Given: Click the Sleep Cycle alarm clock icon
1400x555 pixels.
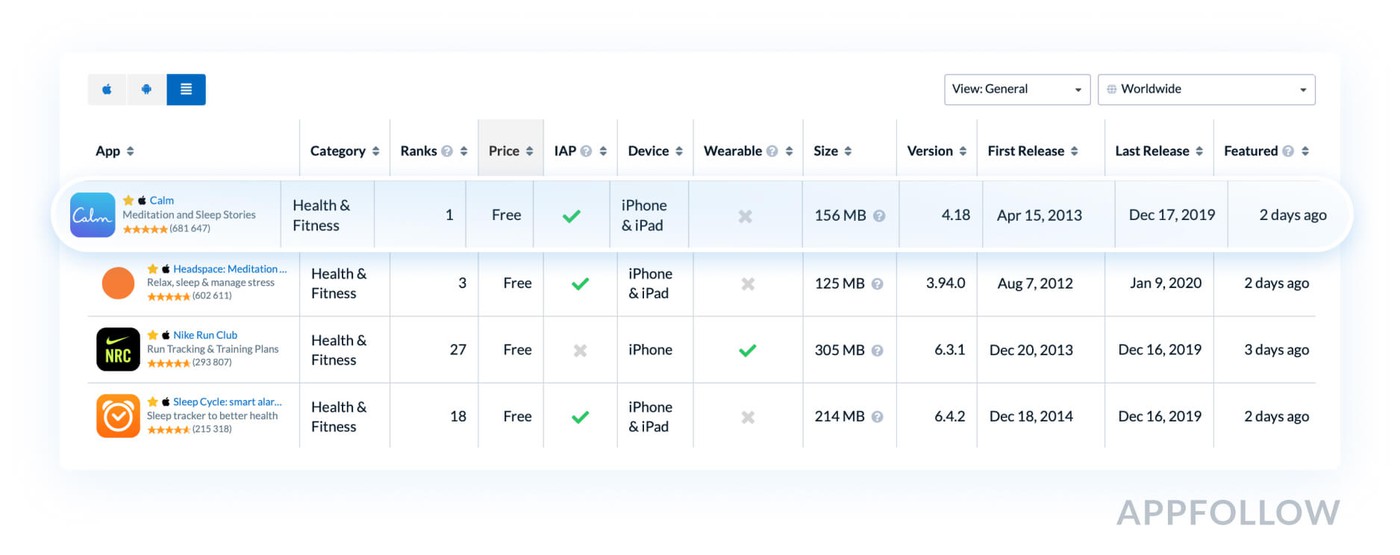Looking at the screenshot, I should pos(118,416).
